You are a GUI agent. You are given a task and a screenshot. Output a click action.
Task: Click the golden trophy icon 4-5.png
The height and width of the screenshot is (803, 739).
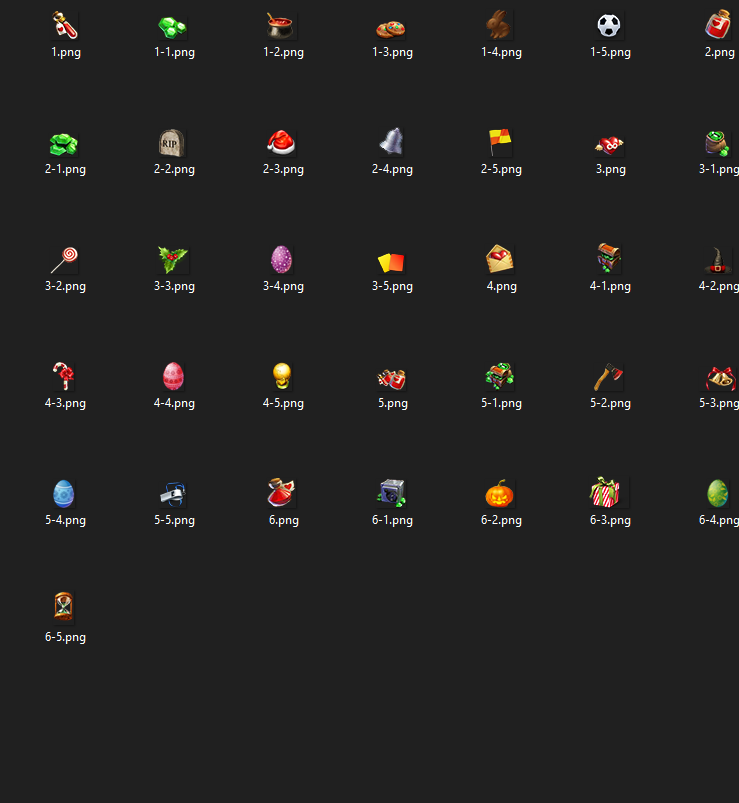[x=282, y=376]
